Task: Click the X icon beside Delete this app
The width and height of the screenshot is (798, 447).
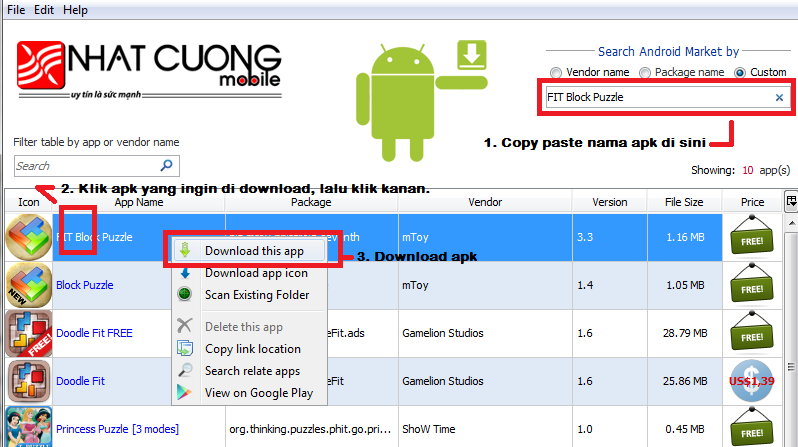Action: [x=184, y=325]
